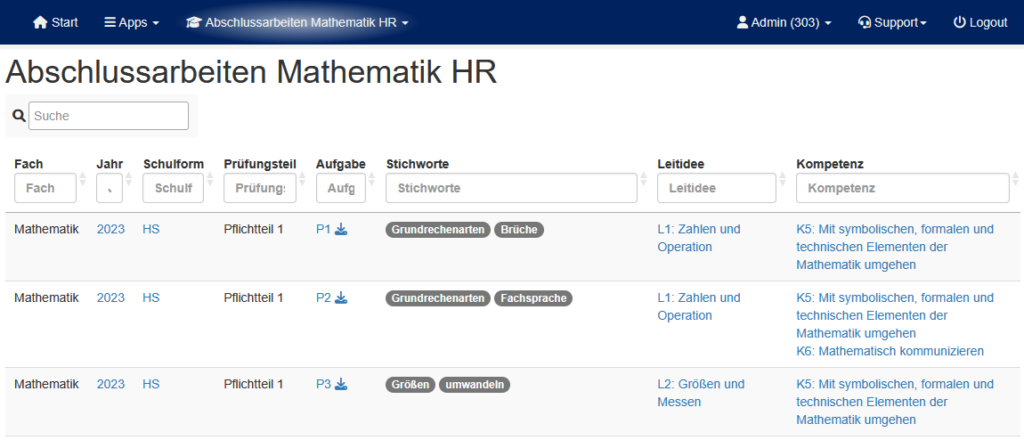
Task: Click the search magnifier icon
Action: click(19, 116)
